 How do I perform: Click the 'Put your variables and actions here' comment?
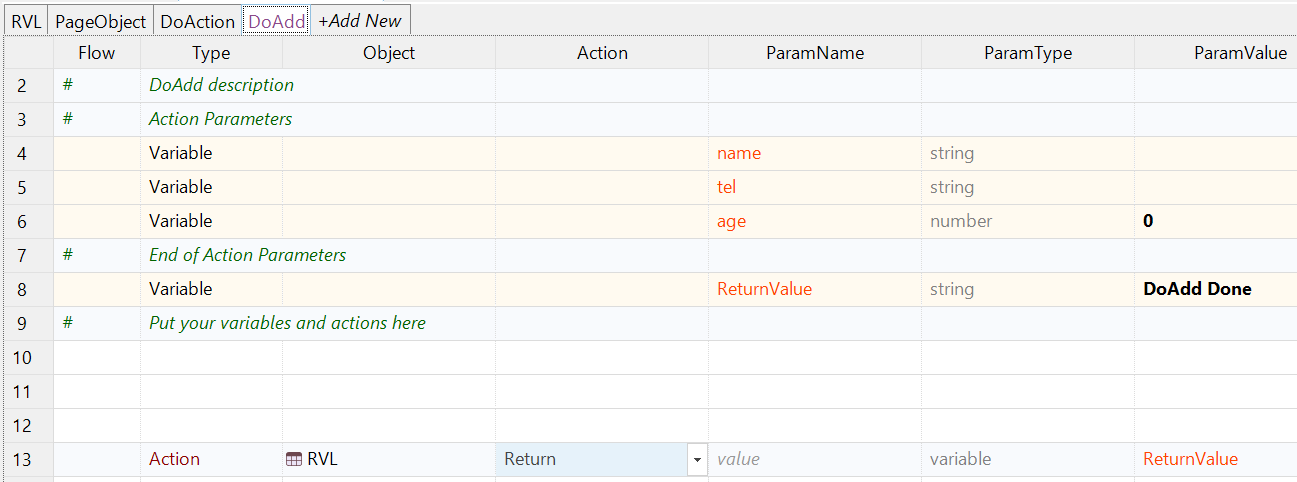coord(287,323)
